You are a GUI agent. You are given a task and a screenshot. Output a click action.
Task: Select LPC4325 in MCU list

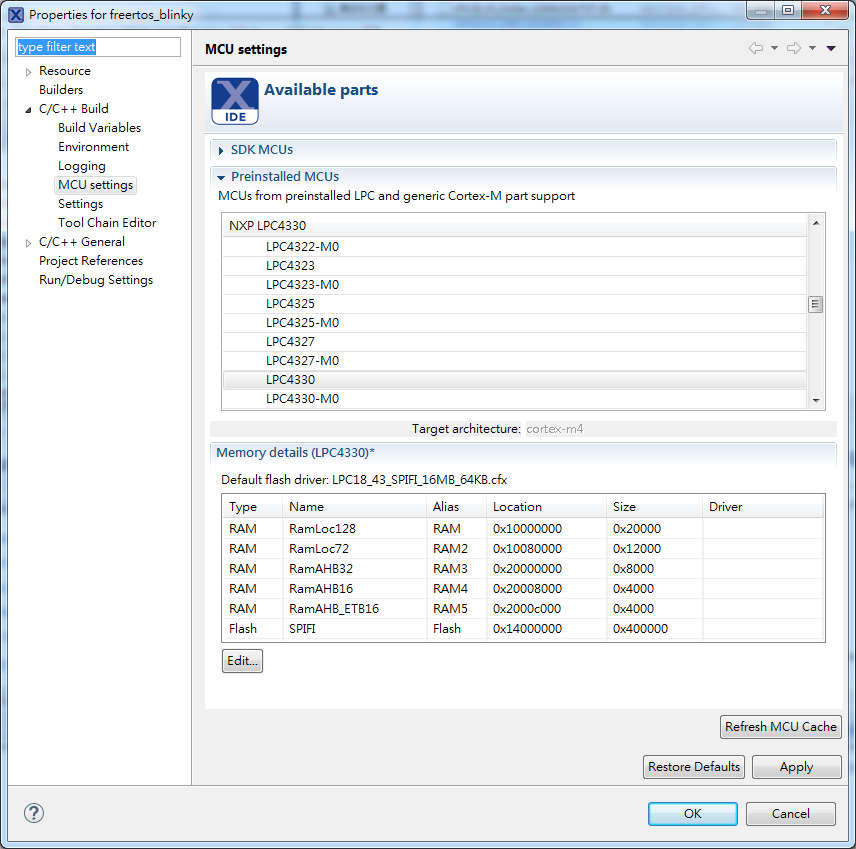point(514,304)
